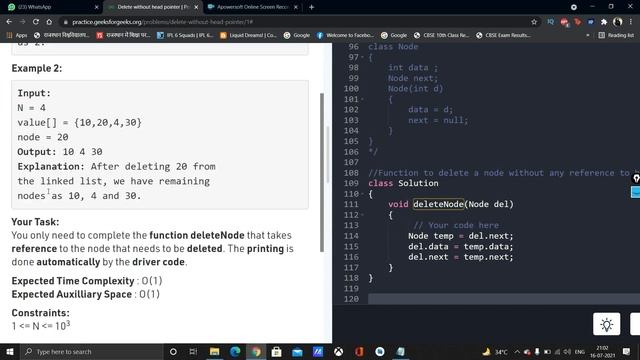Open Task View from the taskbar
The width and height of the screenshot is (640, 360).
coord(193,351)
